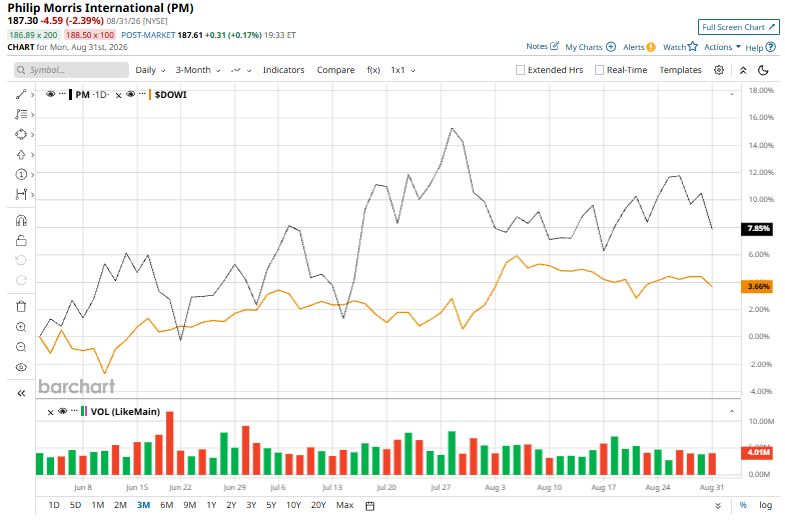The image size is (785, 522).
Task: Activate the magnet snap tool
Action: click(x=21, y=220)
